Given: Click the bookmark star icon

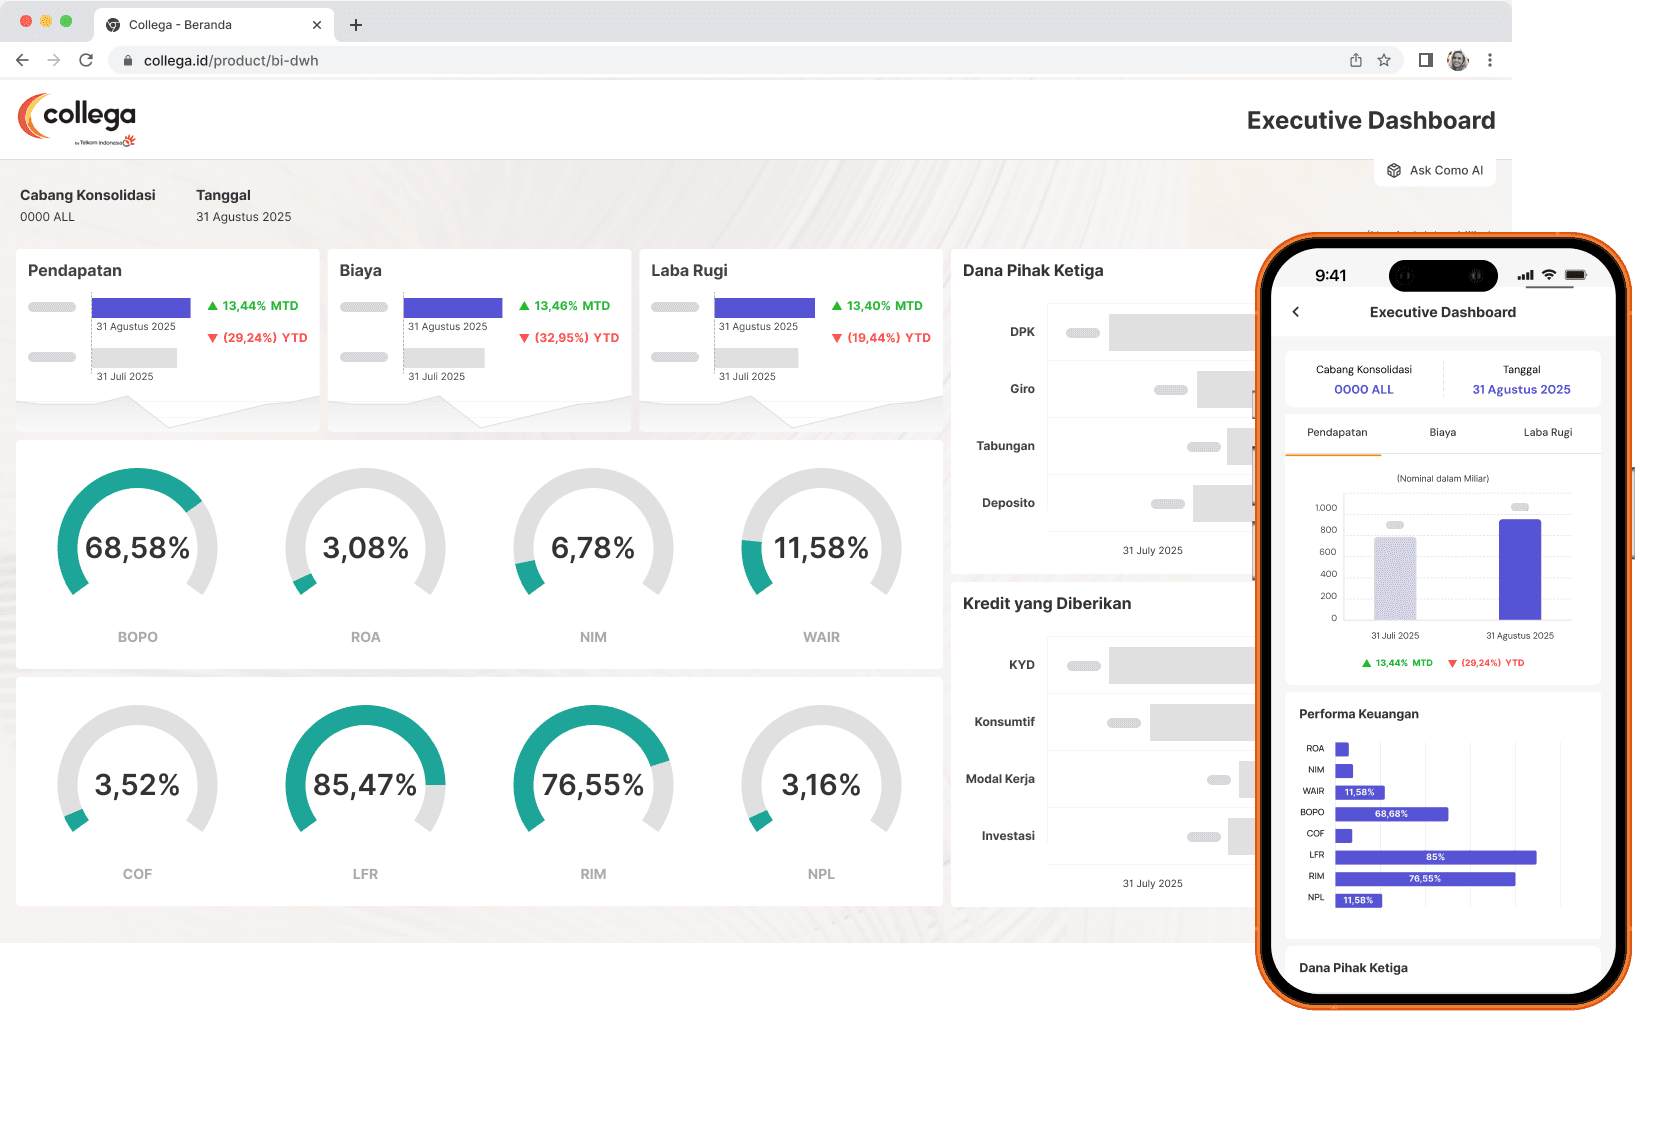Looking at the screenshot, I should click(1385, 60).
